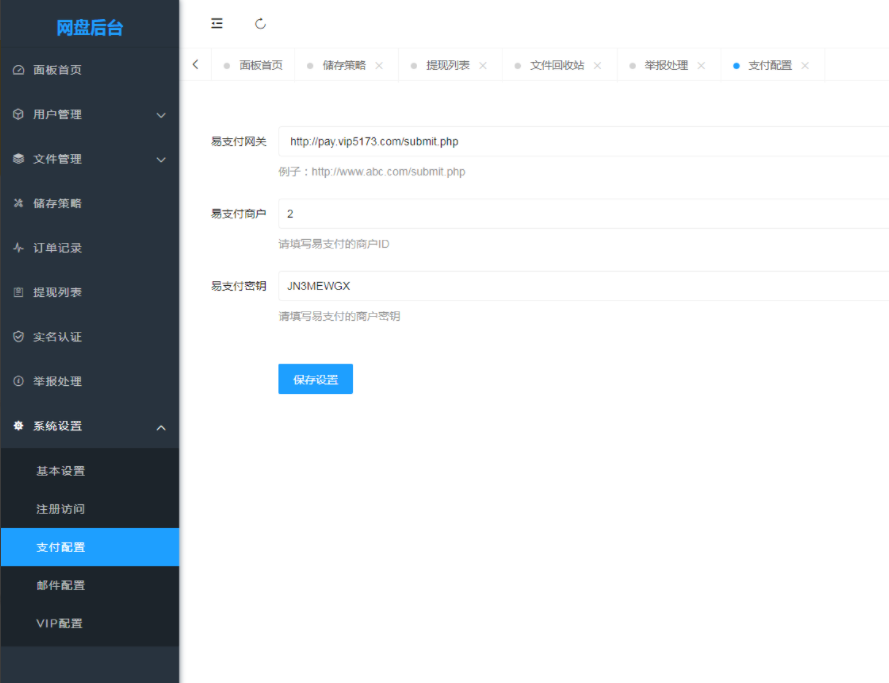Select the 订单记录 orders icon
Image resolution: width=889 pixels, height=683 pixels.
(17, 247)
